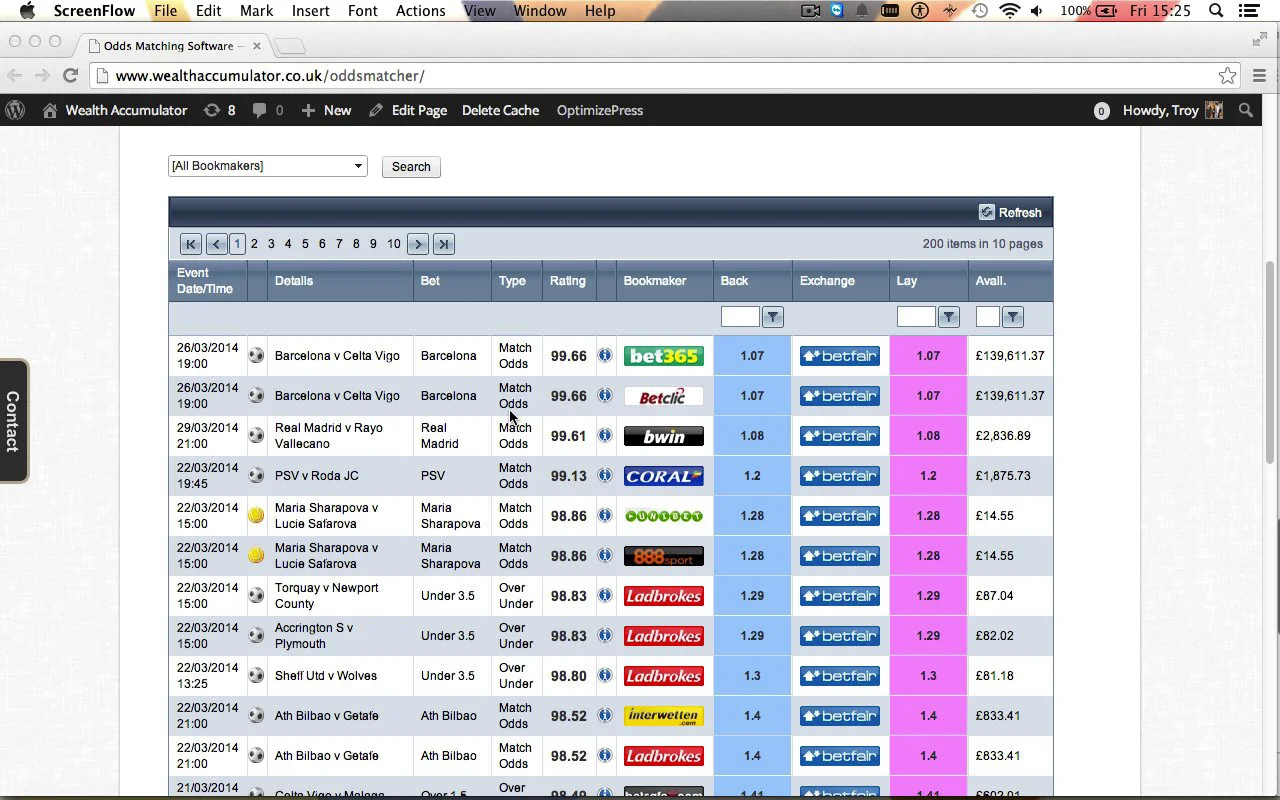This screenshot has height=800, width=1280.
Task: Click the Lay filter input field
Action: (x=916, y=317)
